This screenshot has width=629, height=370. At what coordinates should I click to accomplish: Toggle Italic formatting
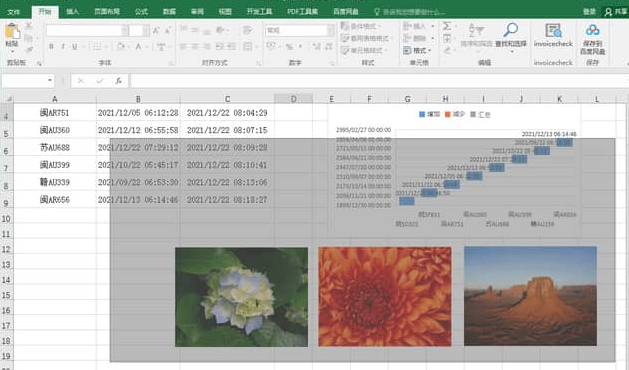click(63, 47)
